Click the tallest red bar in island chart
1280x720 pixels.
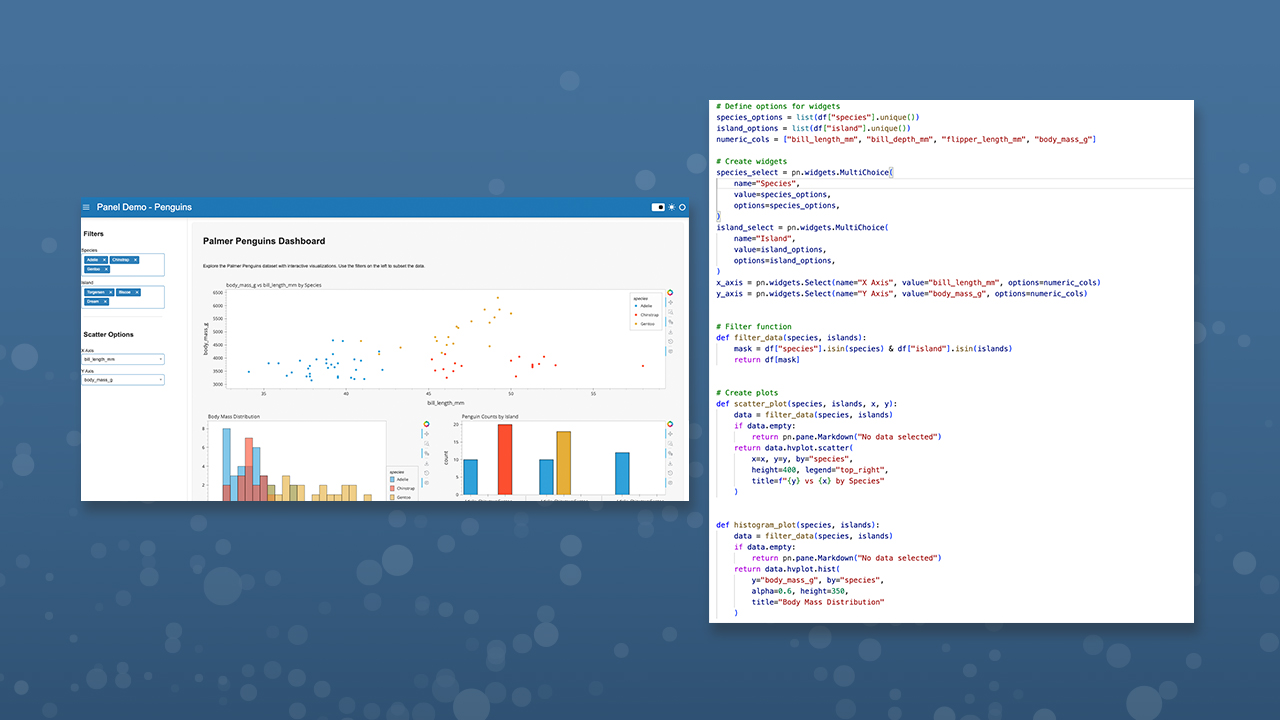505,460
